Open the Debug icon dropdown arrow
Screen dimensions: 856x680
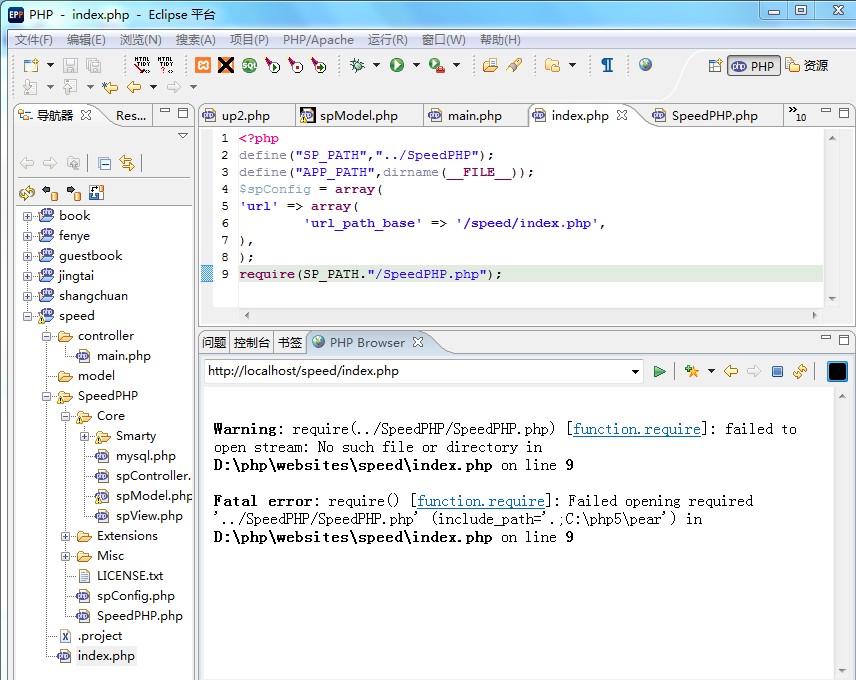(x=376, y=65)
